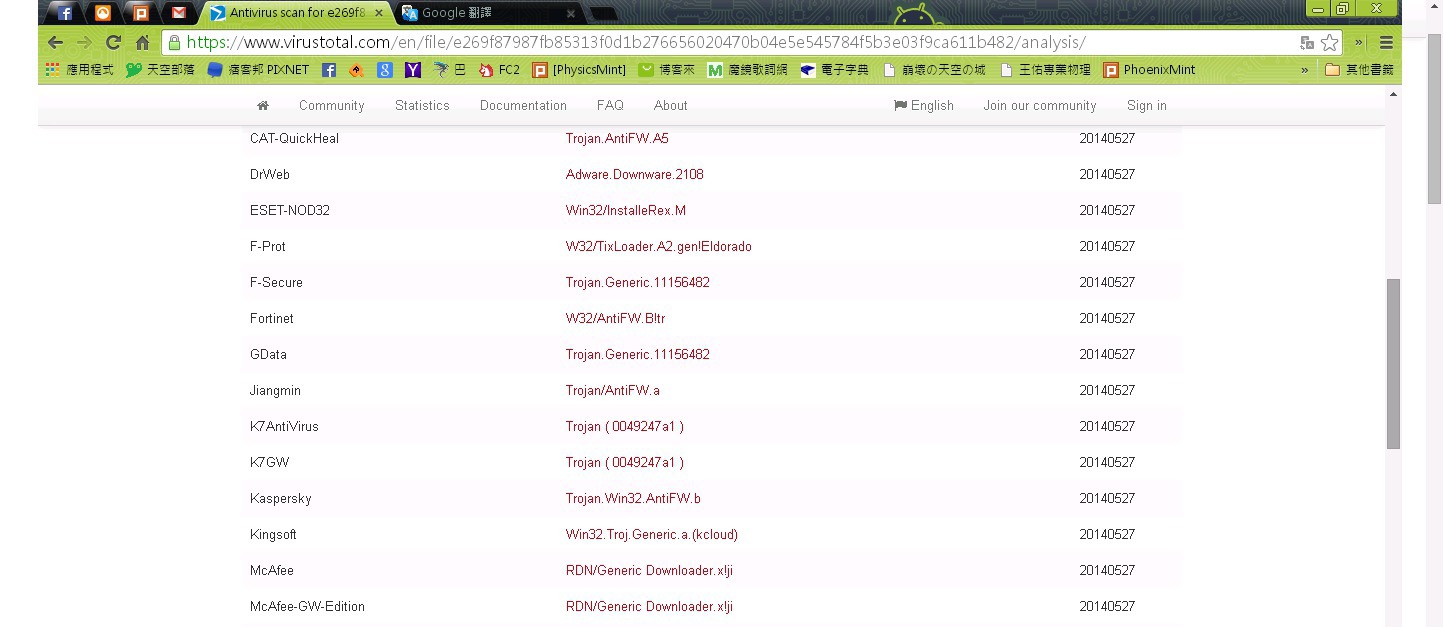Switch to the pinned Facebook tab
The image size is (1443, 627).
65,13
